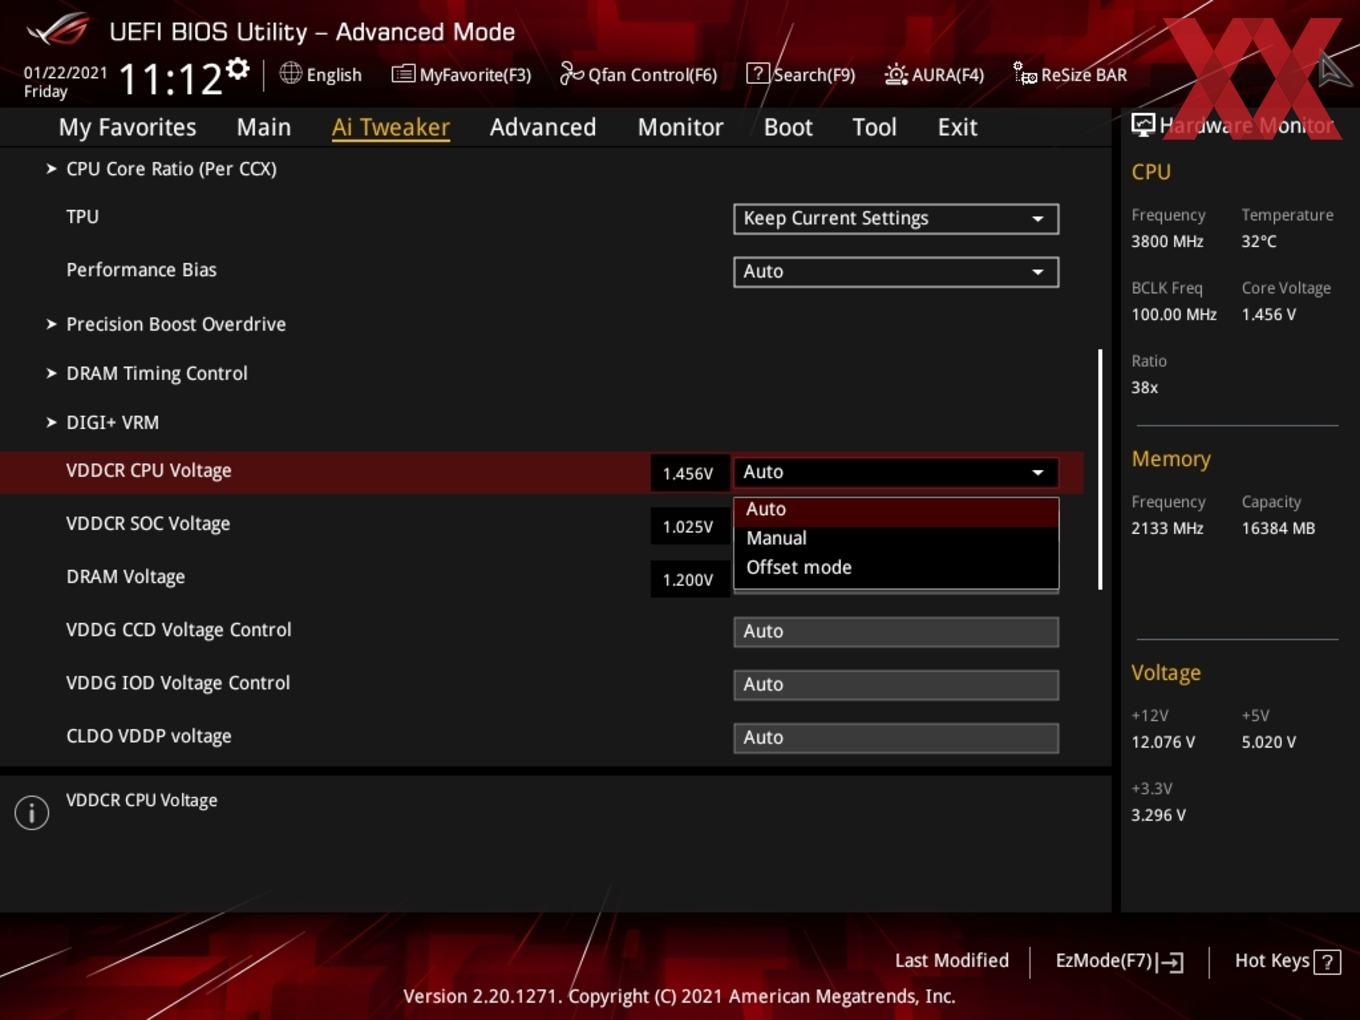Click the 01/22/2021 date text
Image resolution: width=1360 pixels, height=1020 pixels.
[x=65, y=73]
